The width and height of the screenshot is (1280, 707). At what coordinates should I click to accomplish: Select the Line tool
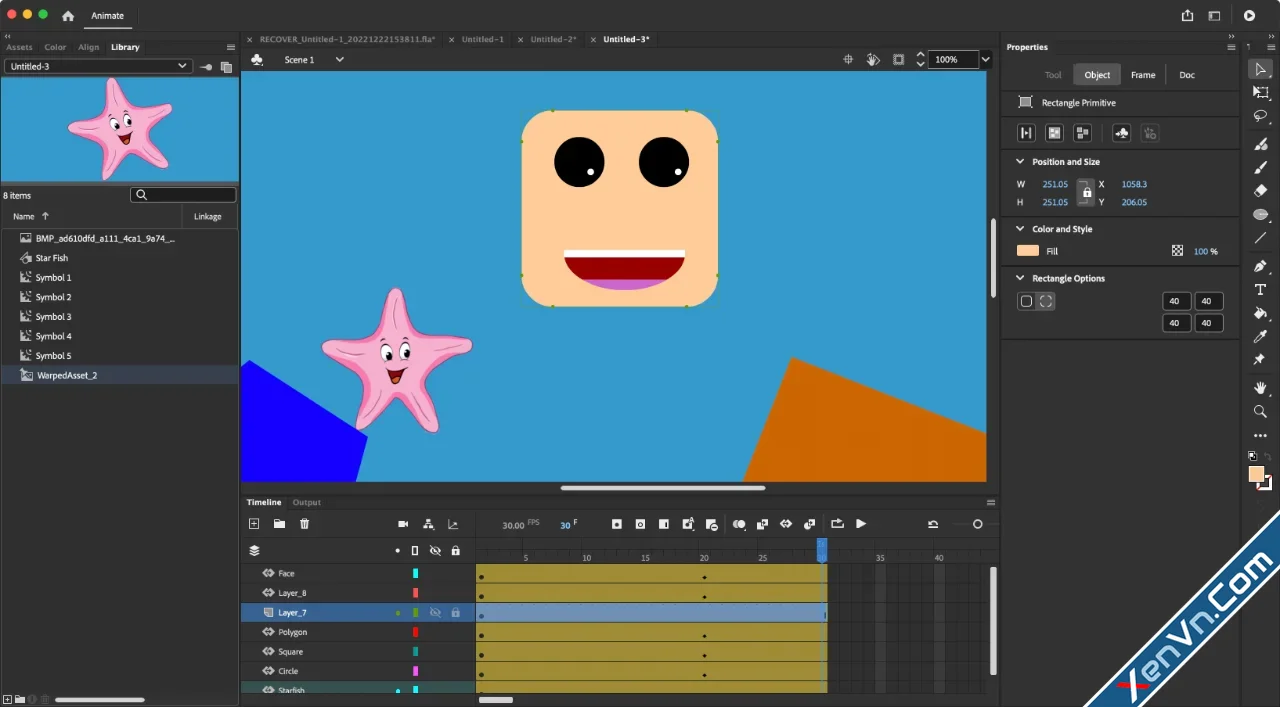[1260, 238]
